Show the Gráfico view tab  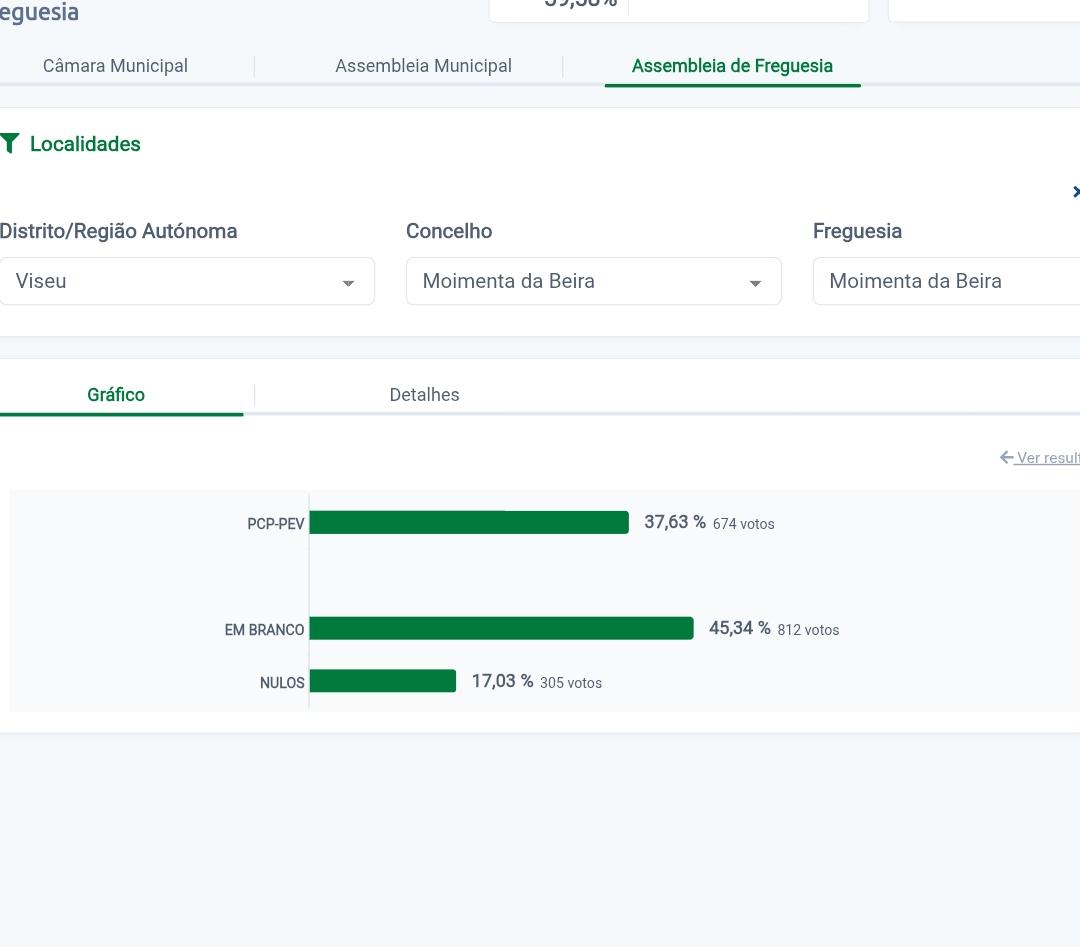pos(116,394)
